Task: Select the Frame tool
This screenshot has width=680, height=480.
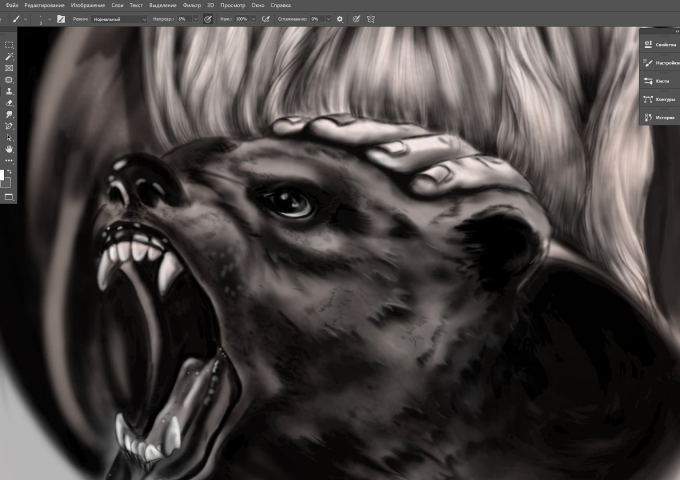Action: click(9, 68)
